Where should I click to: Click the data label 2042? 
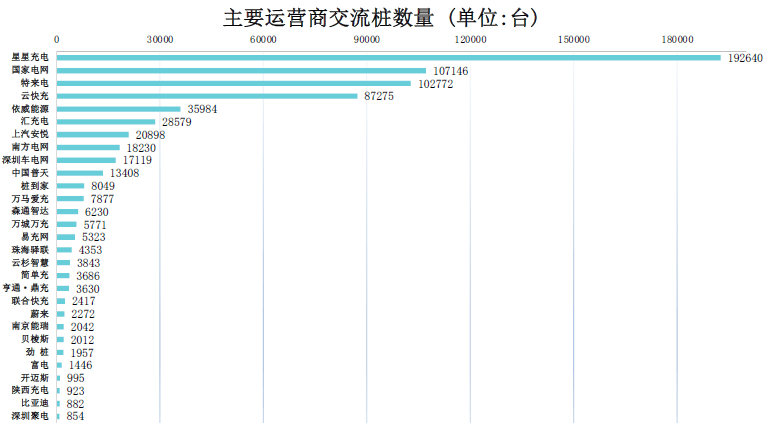pyautogui.click(x=82, y=327)
